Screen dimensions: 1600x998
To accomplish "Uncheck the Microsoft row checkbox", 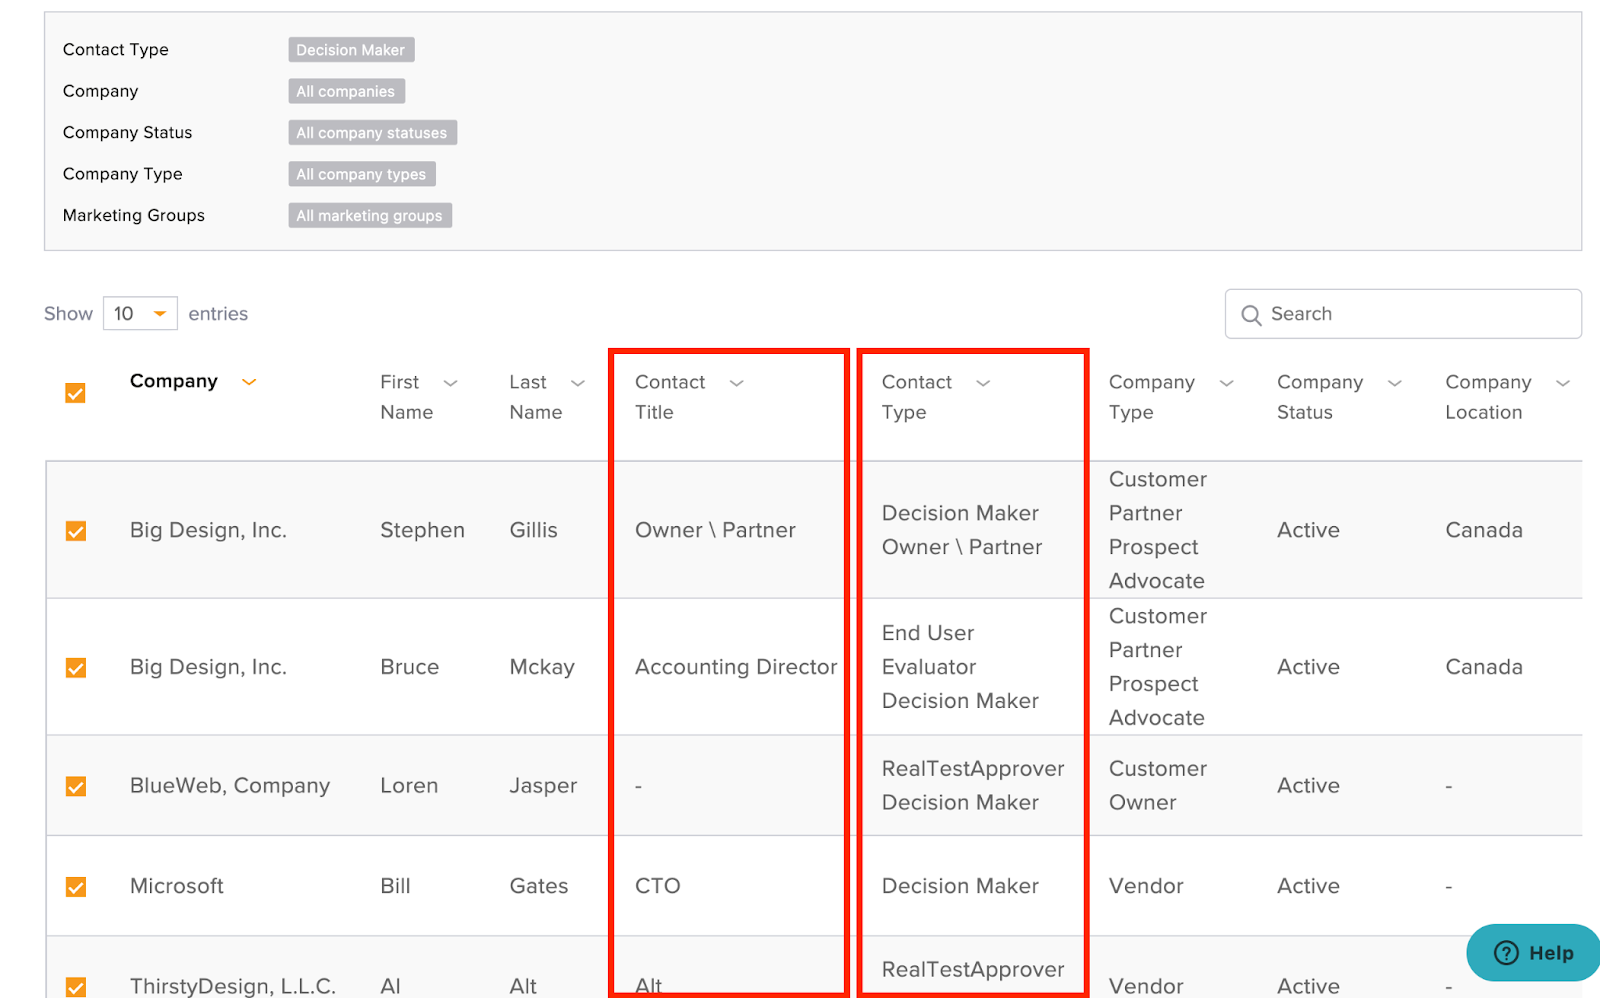I will click(75, 887).
